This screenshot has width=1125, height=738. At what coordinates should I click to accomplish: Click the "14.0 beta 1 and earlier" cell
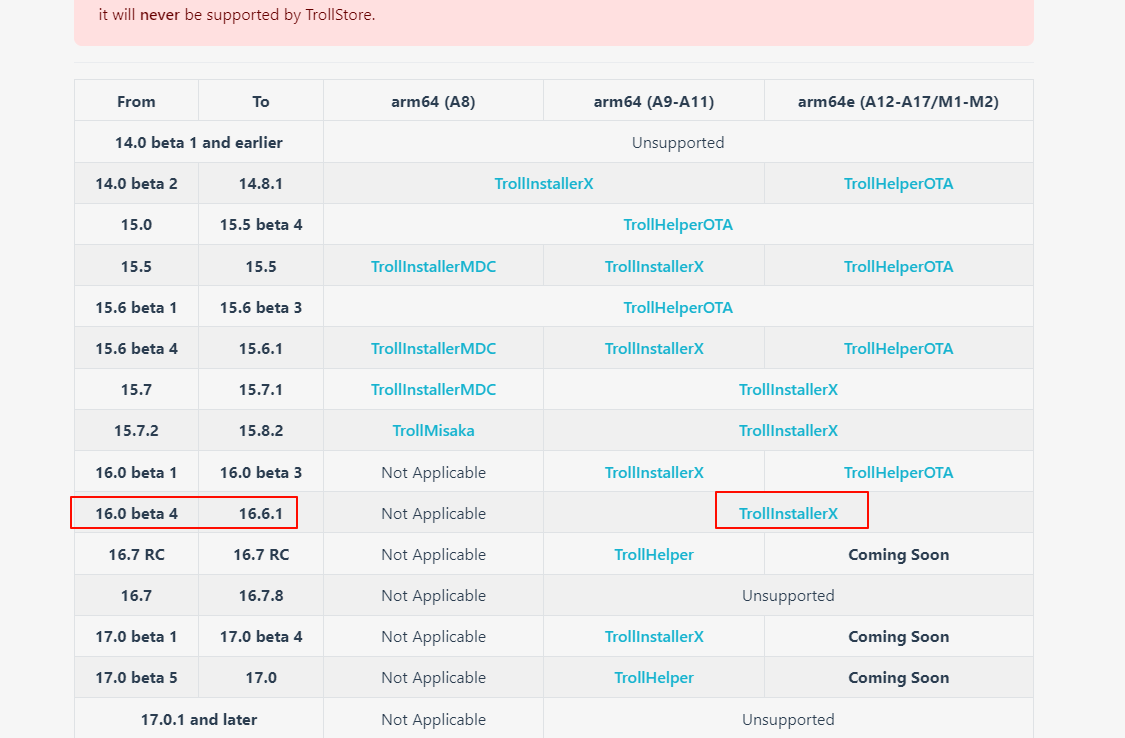pos(199,143)
